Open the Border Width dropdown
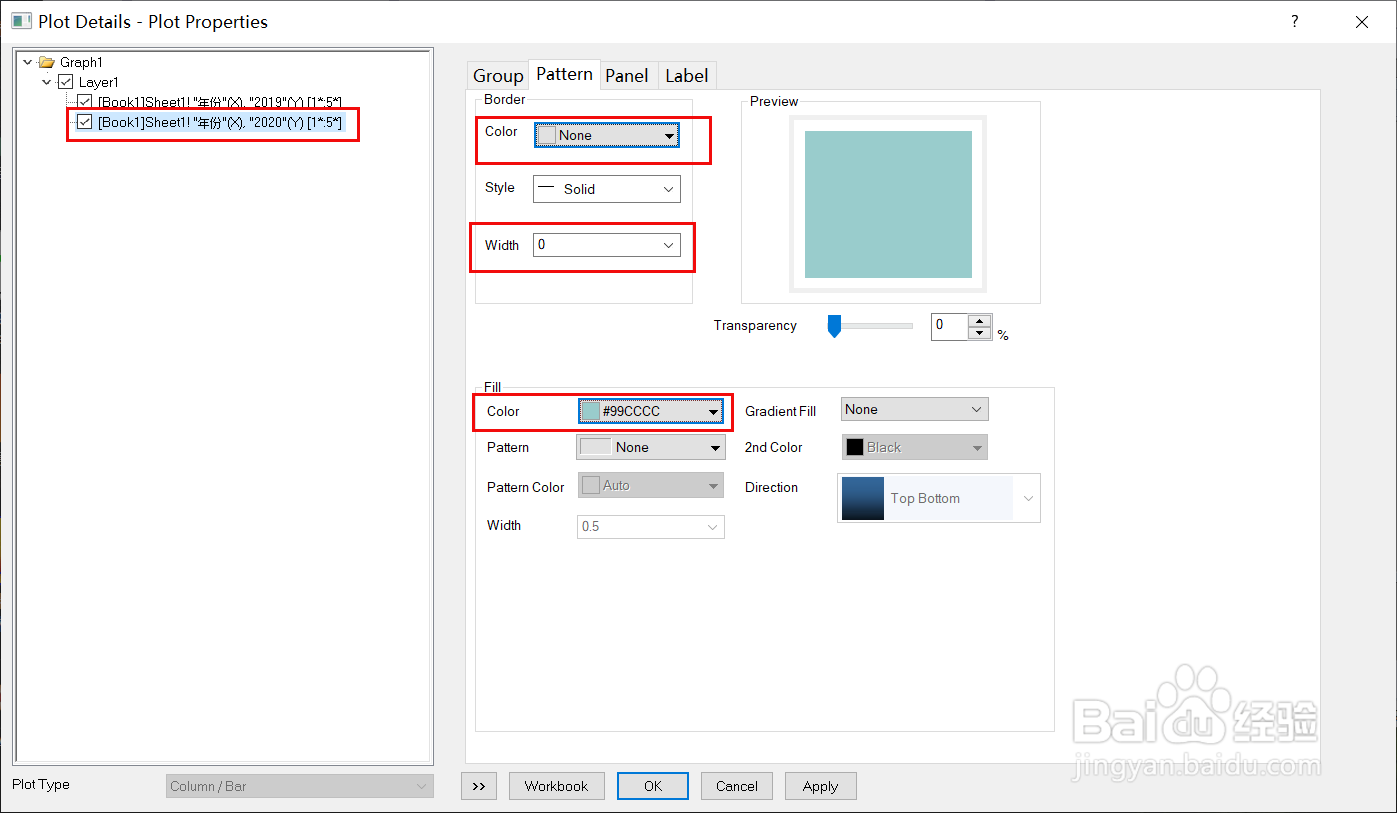The image size is (1397, 813). pos(607,244)
